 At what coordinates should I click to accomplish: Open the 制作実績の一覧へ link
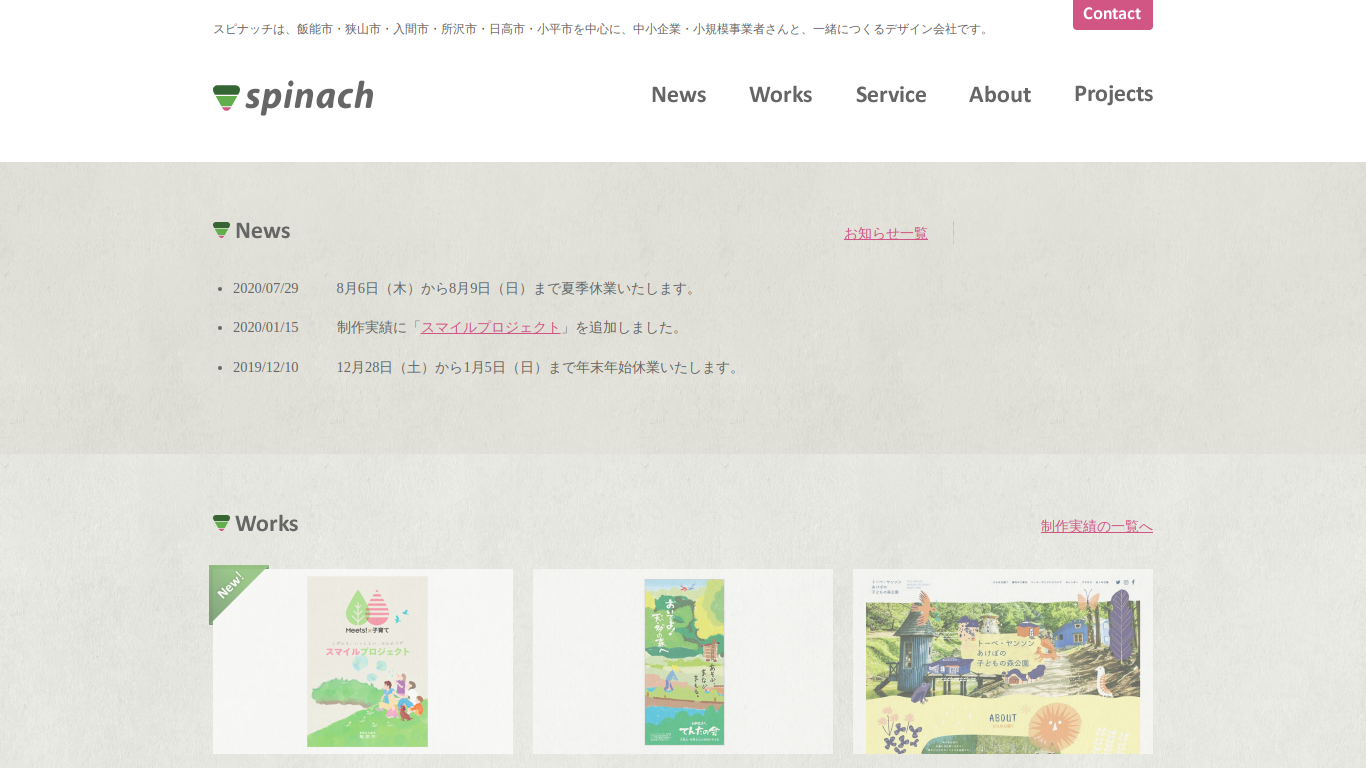click(1097, 526)
